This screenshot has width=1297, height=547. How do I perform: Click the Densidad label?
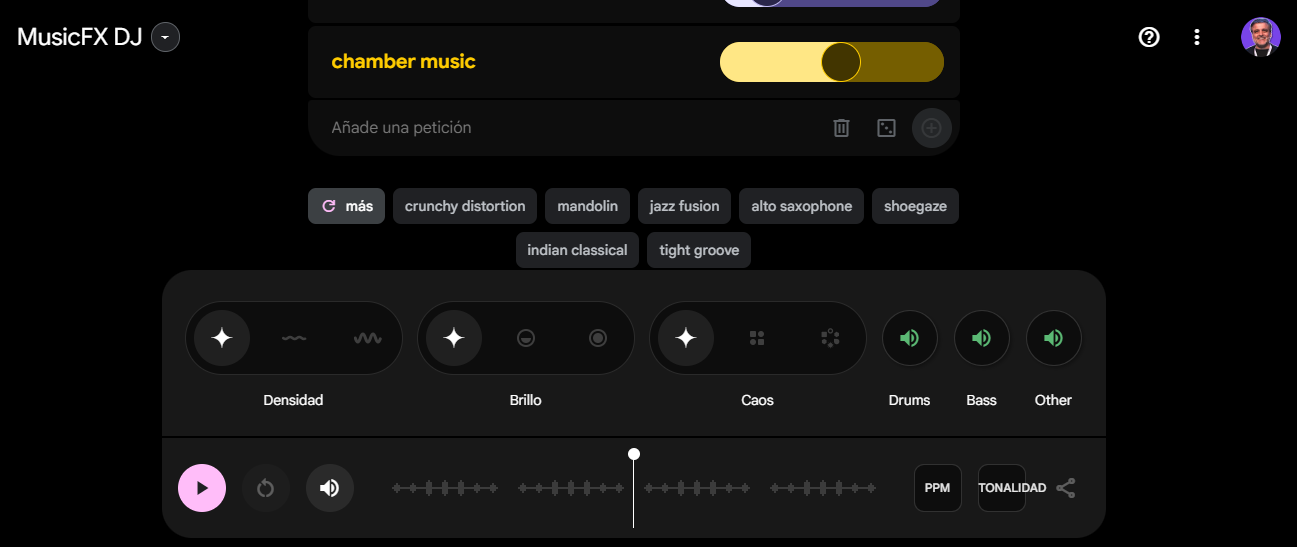click(x=293, y=400)
